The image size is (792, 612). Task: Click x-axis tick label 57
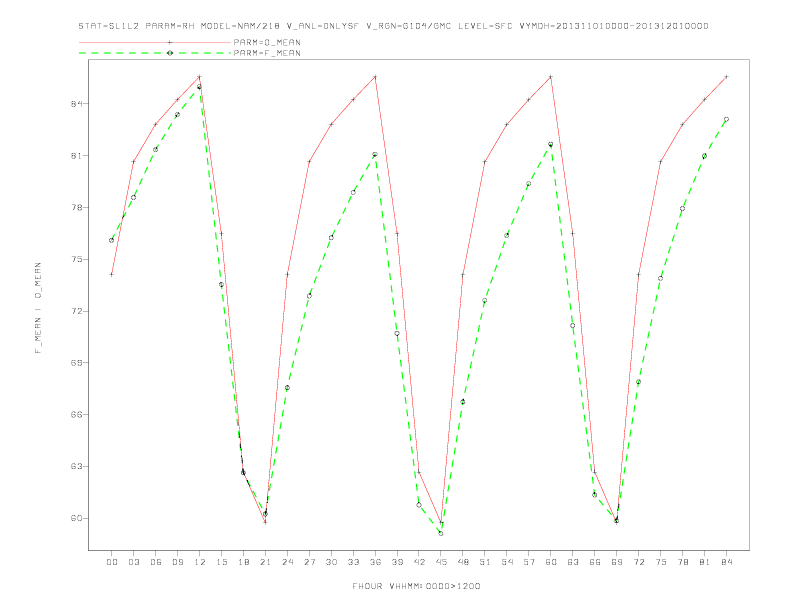tap(529, 562)
